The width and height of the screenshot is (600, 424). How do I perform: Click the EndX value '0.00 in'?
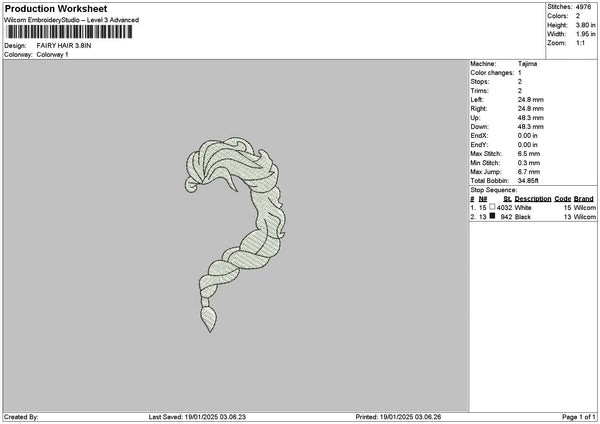coord(528,136)
